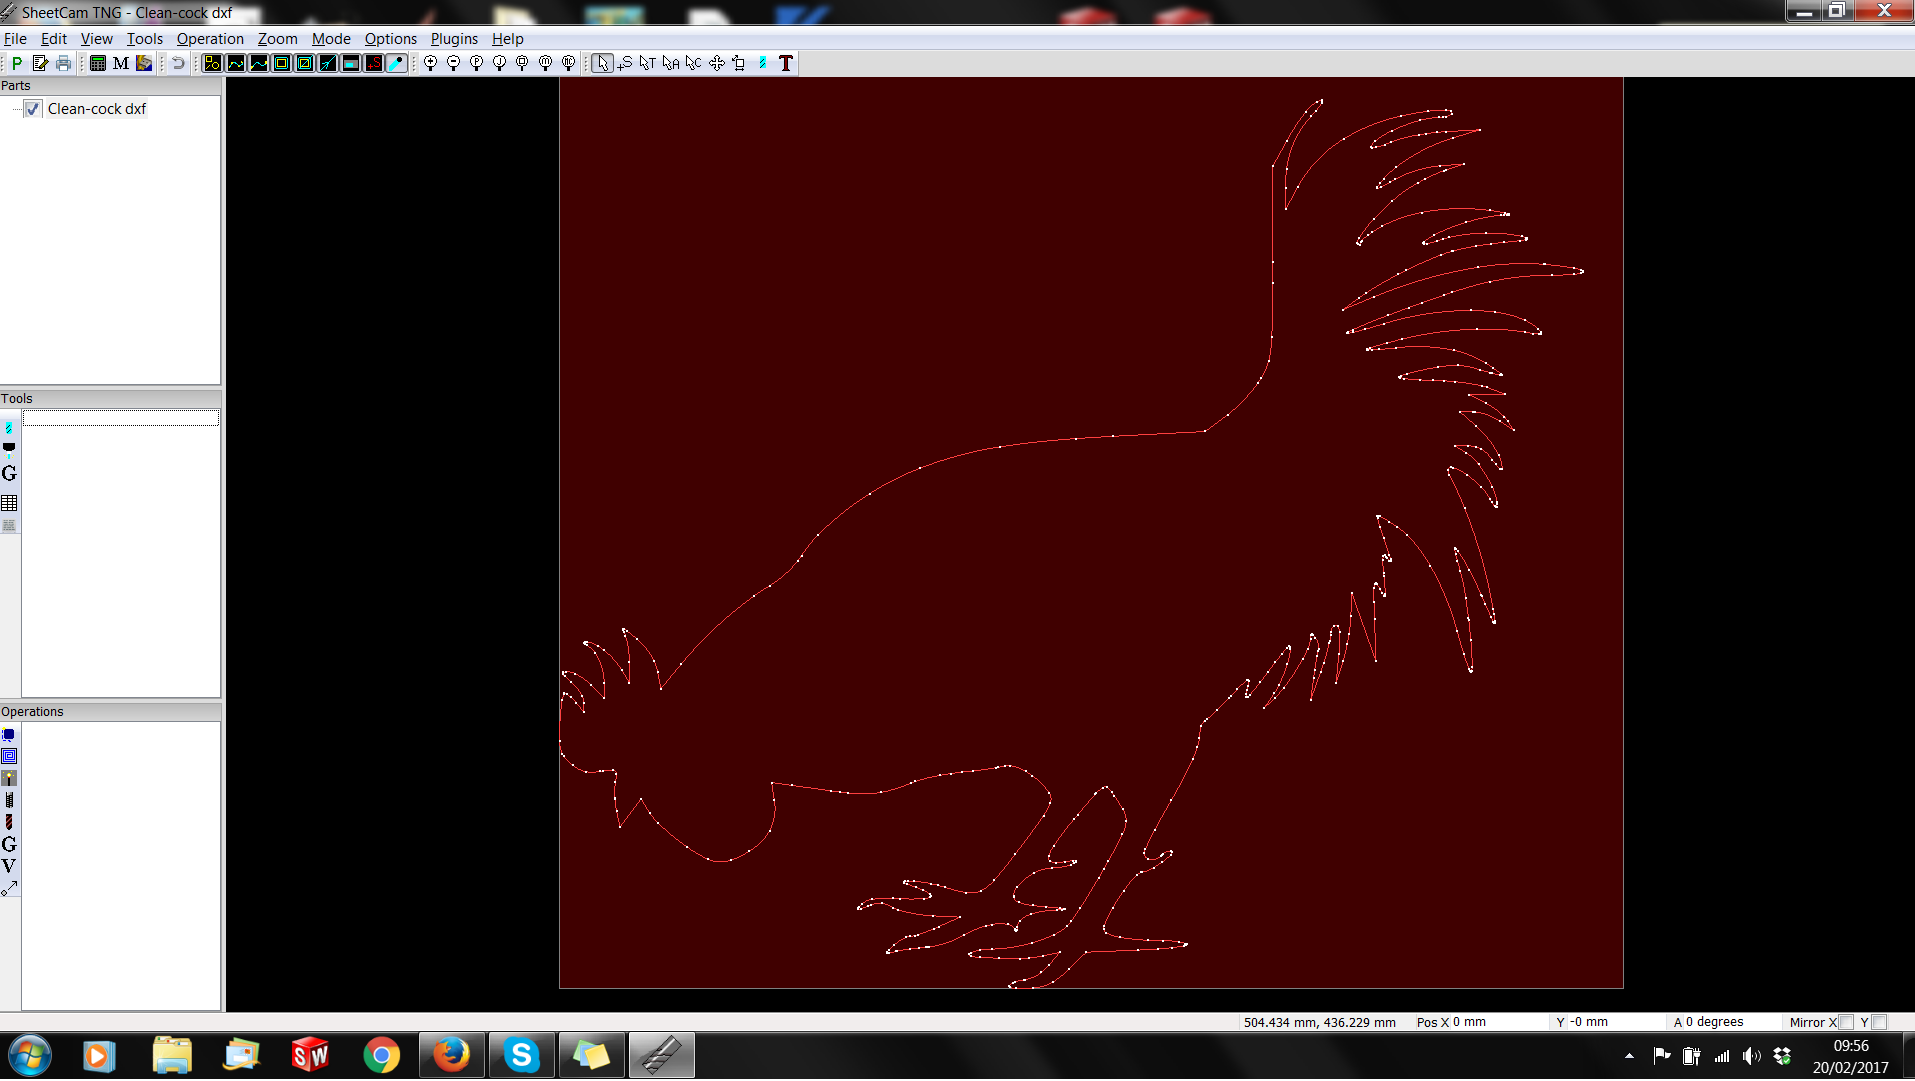Open the Operation menu
Screen dimensions: 1915x1081
(x=210, y=39)
